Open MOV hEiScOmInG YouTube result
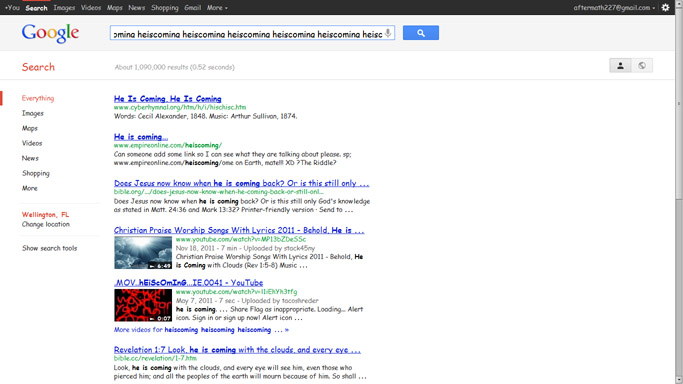Image resolution: width=683 pixels, height=384 pixels. [x=189, y=283]
